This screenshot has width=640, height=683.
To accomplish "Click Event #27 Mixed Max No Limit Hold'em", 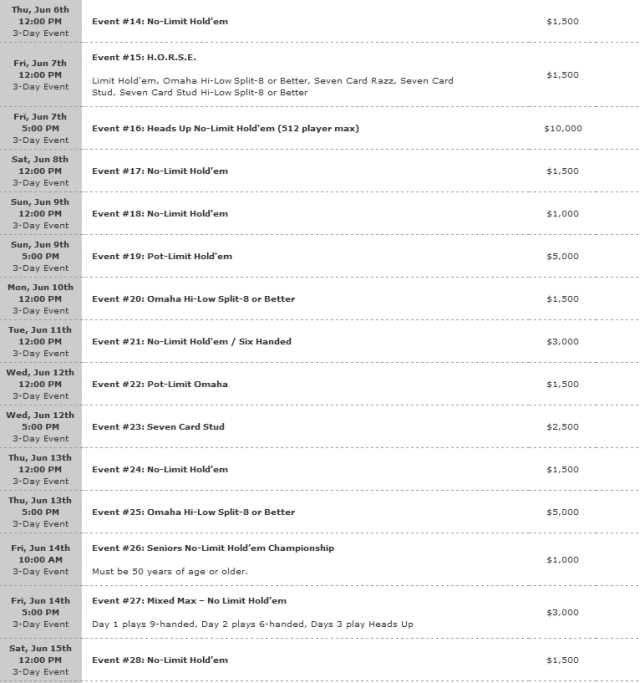I will 189,601.
